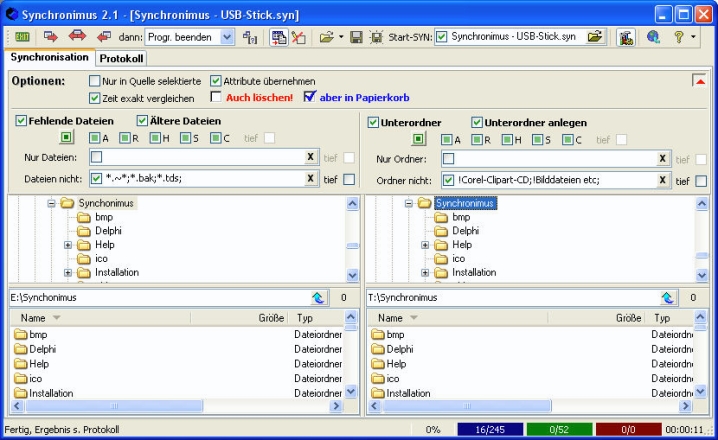Click the 'Nur Dateien' input field
718x440 pixels.
[x=200, y=158]
